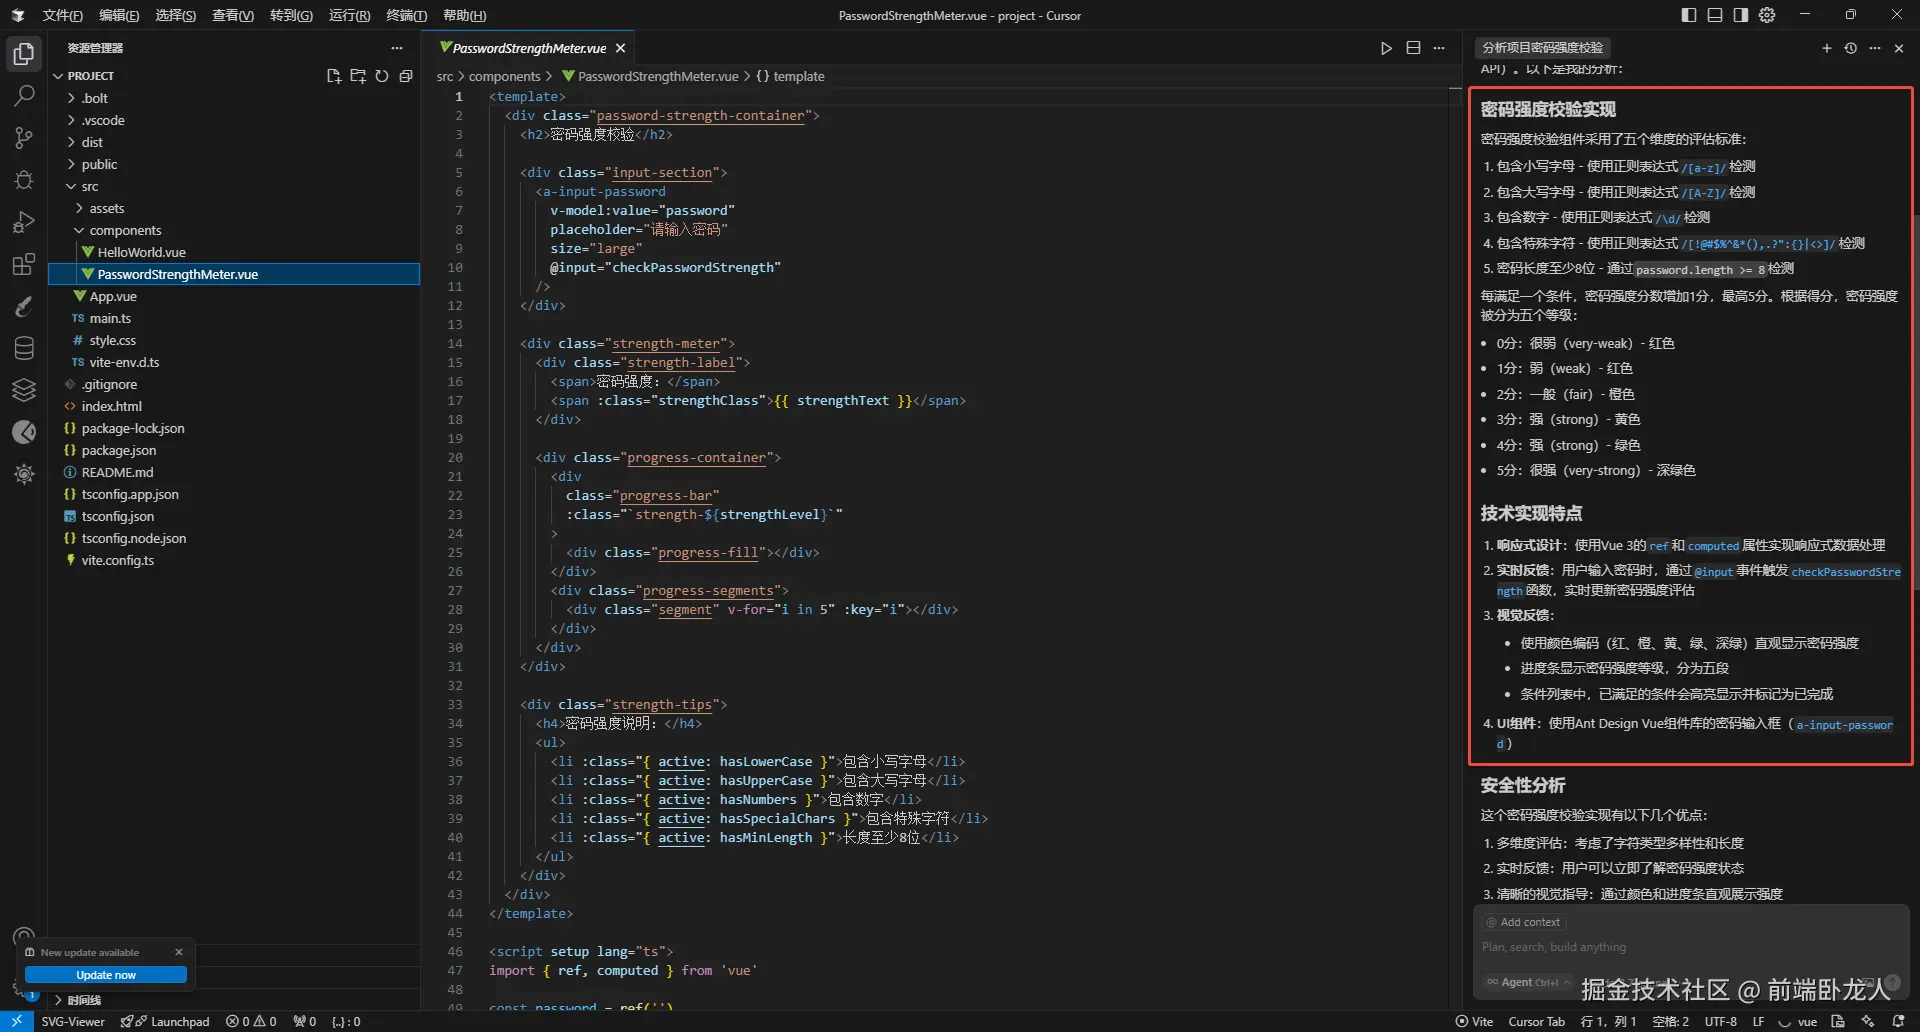Open the explorer panel's more actions menu
This screenshot has height=1032, width=1920.
point(397,48)
